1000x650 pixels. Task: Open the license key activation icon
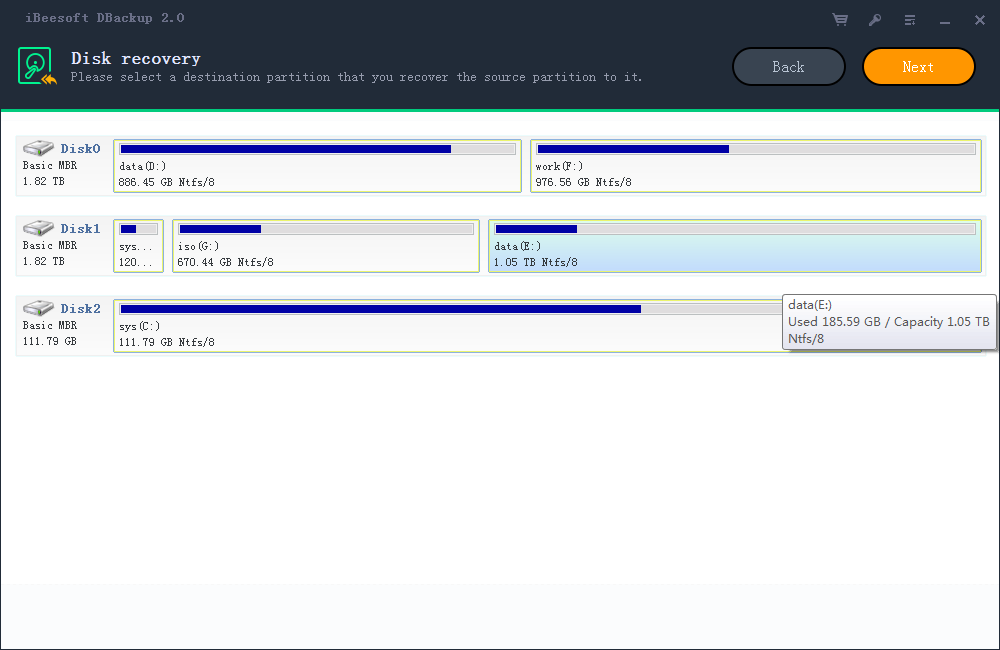875,20
